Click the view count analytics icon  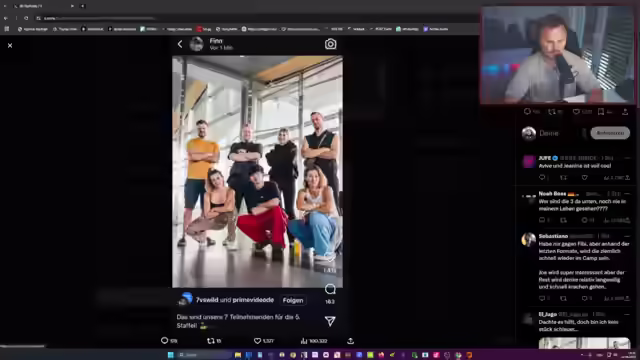304,340
